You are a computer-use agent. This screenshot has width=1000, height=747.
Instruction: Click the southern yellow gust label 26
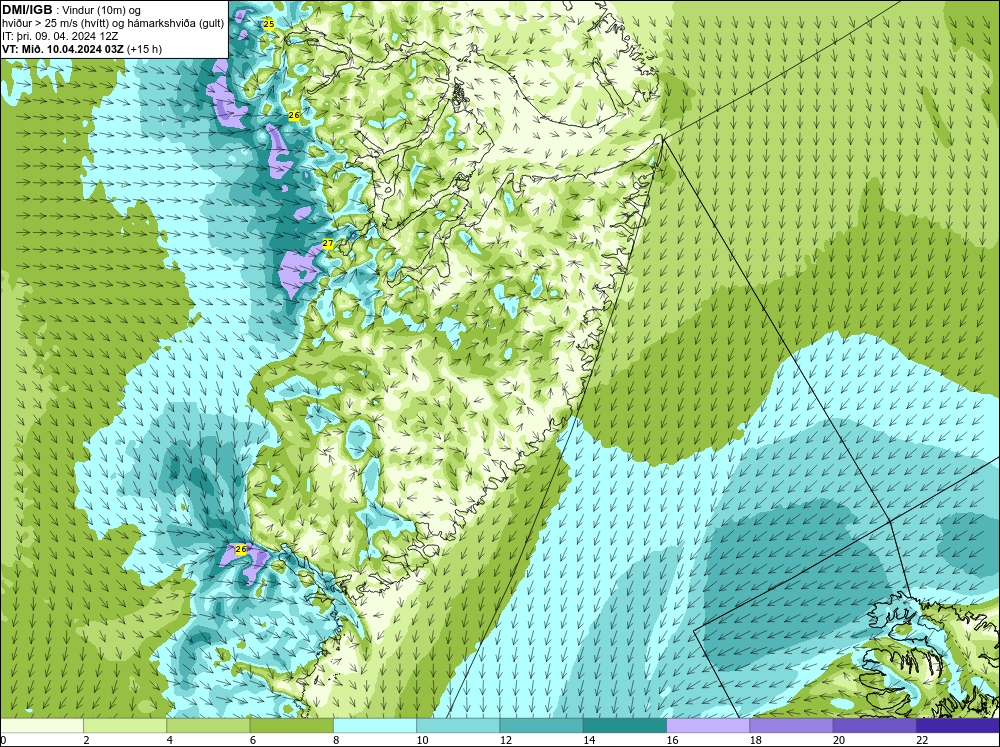(x=240, y=549)
